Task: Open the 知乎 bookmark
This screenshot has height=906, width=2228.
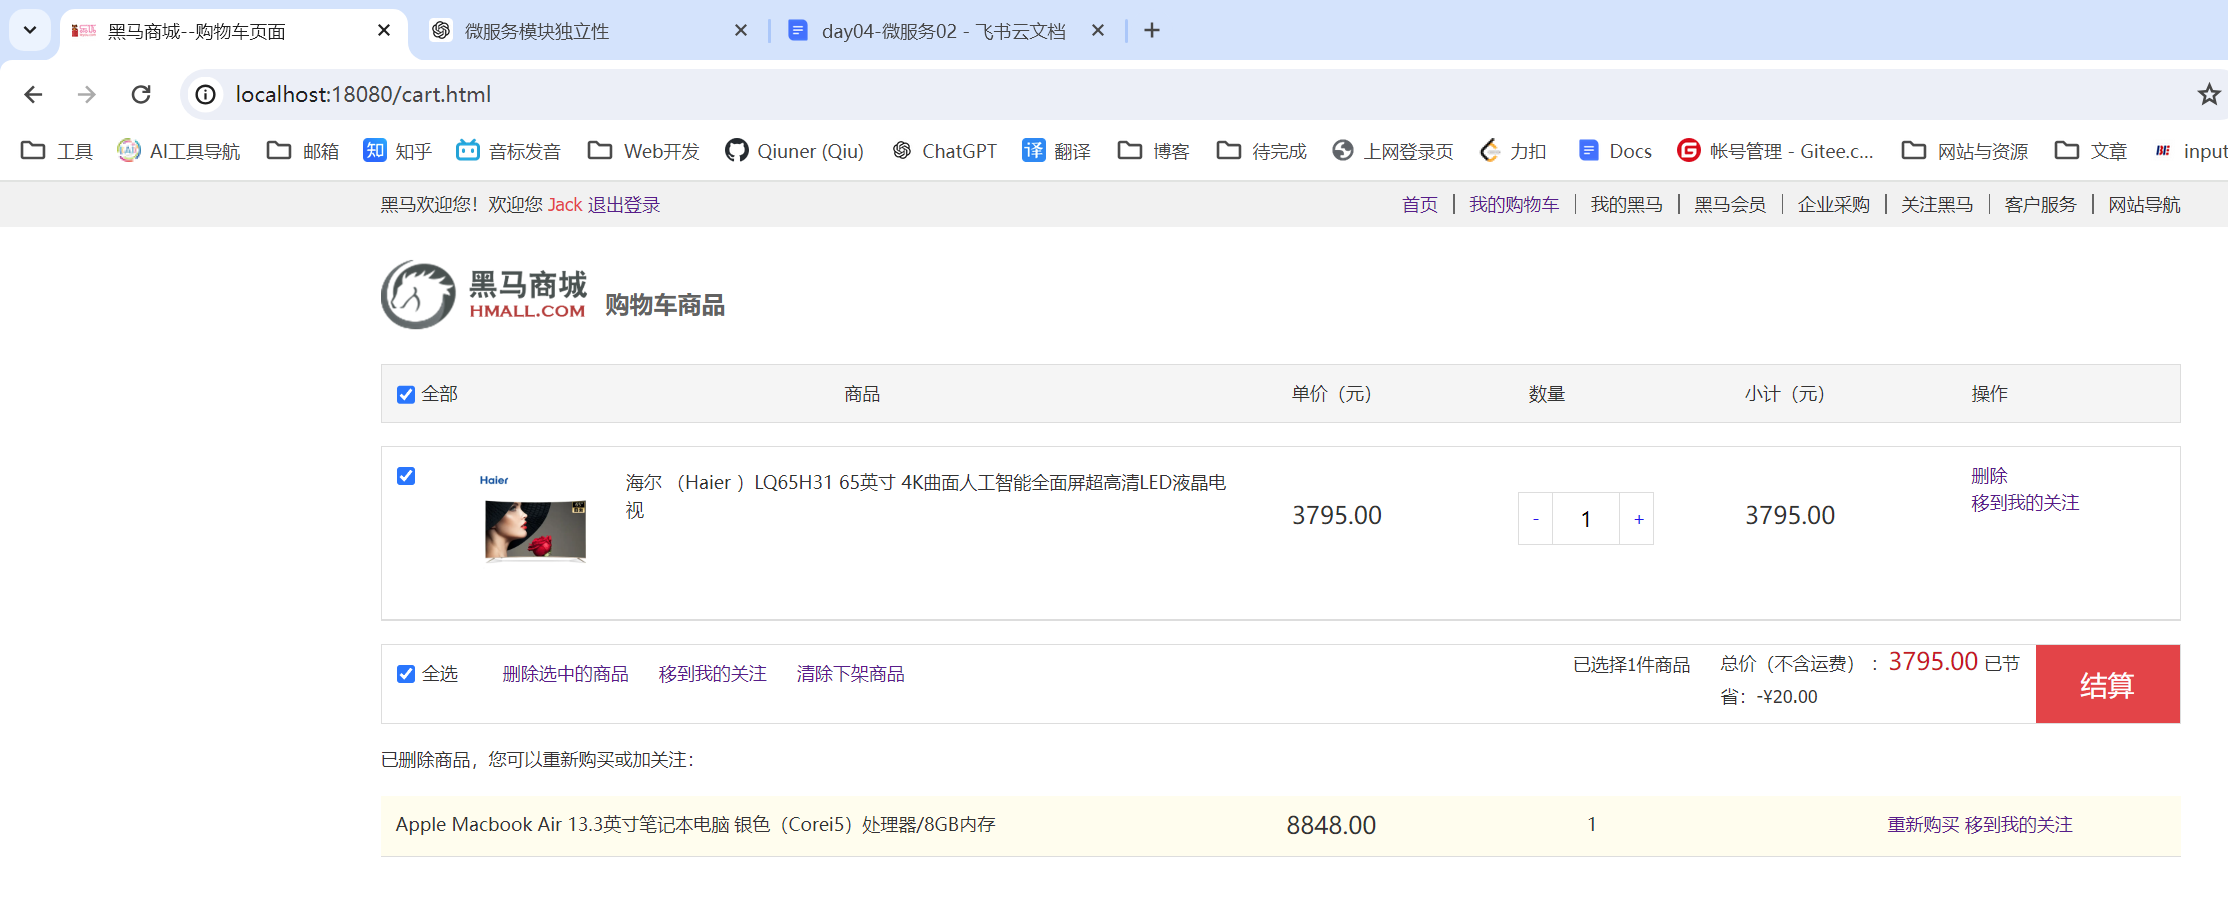Action: click(x=397, y=151)
